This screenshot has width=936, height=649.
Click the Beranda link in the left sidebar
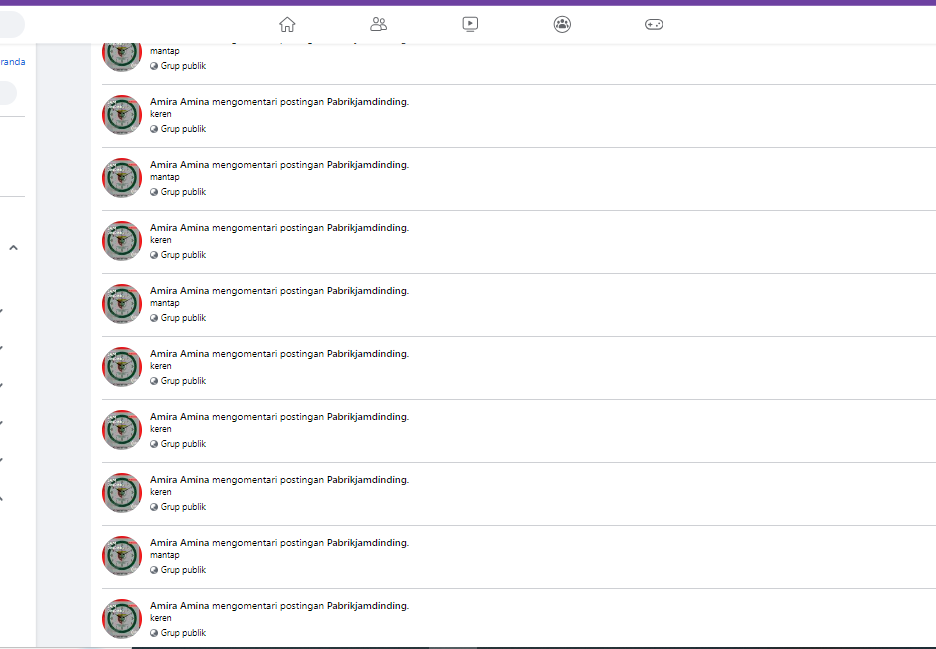[x=13, y=62]
